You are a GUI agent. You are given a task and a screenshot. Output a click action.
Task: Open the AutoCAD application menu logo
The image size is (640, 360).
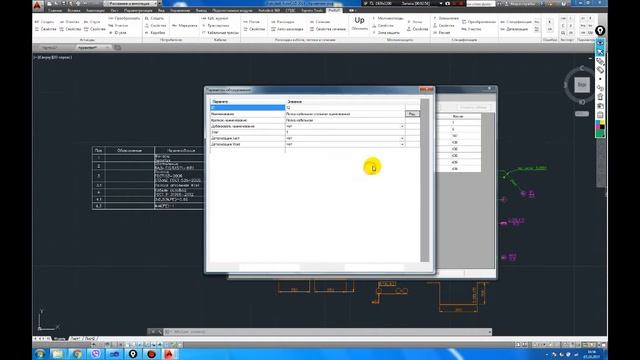[38, 5]
